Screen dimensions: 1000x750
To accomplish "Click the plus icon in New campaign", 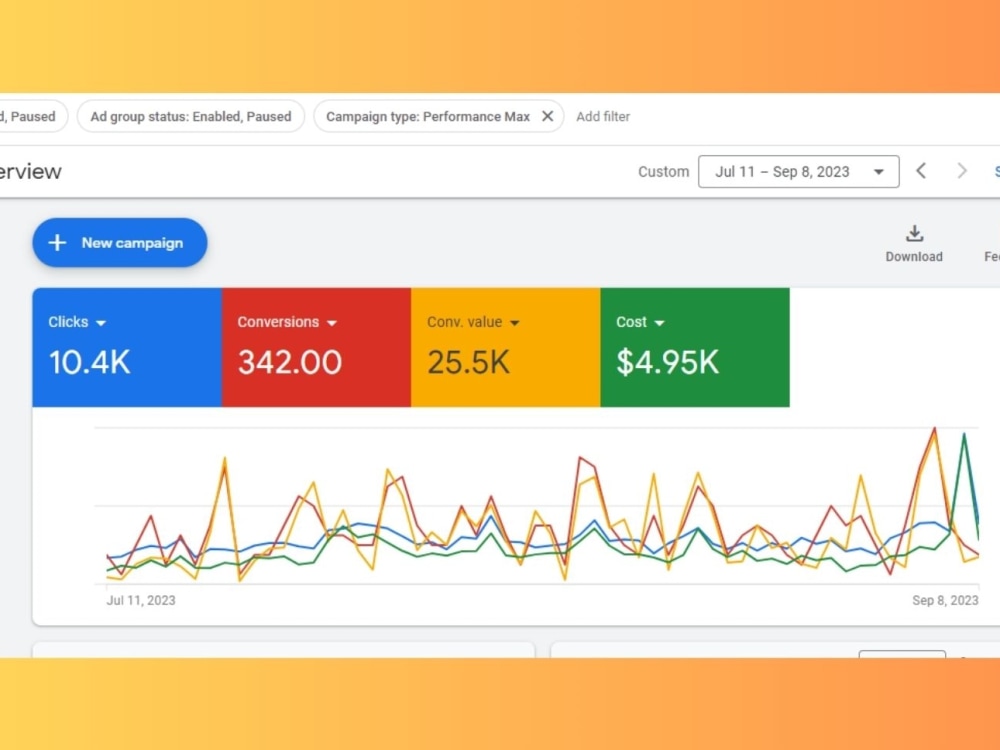I will (57, 242).
